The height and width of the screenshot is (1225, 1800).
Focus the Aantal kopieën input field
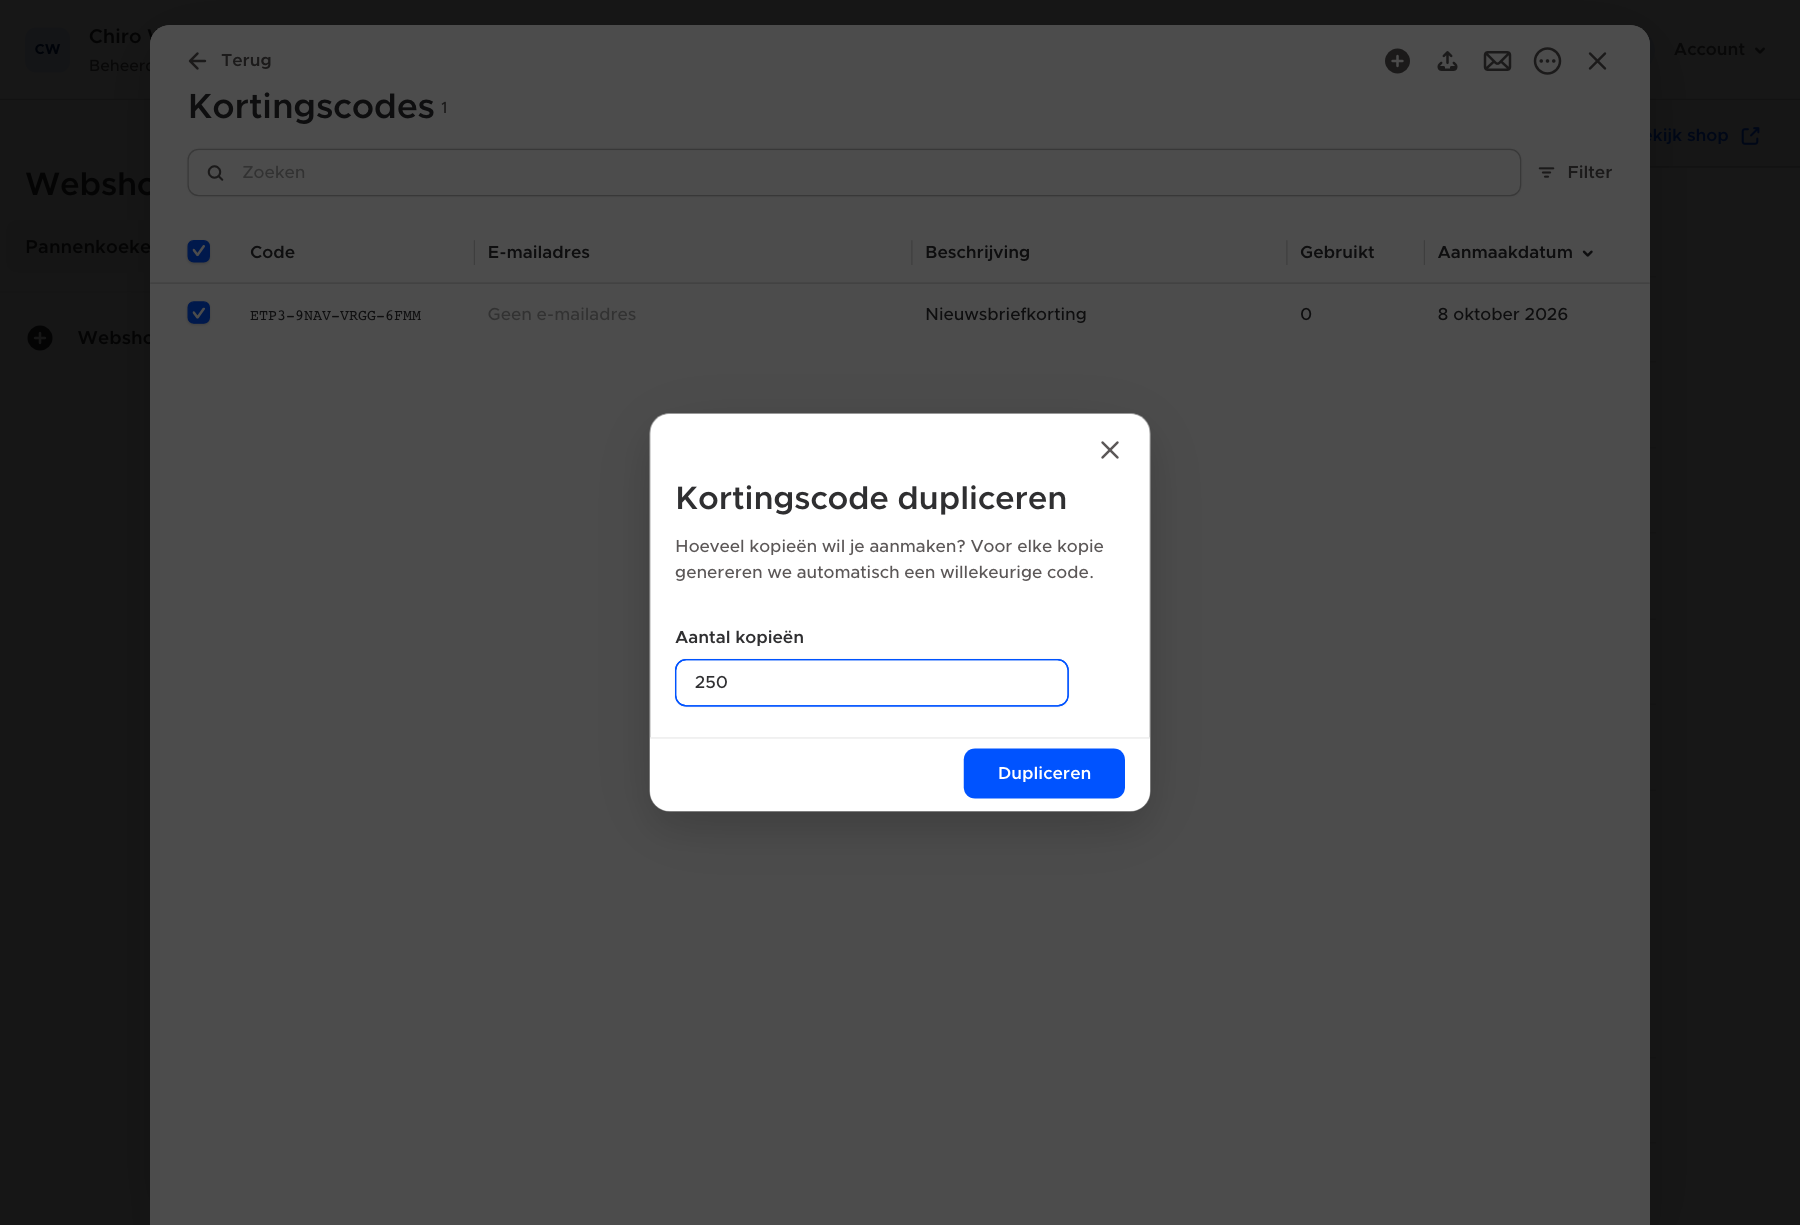[872, 682]
